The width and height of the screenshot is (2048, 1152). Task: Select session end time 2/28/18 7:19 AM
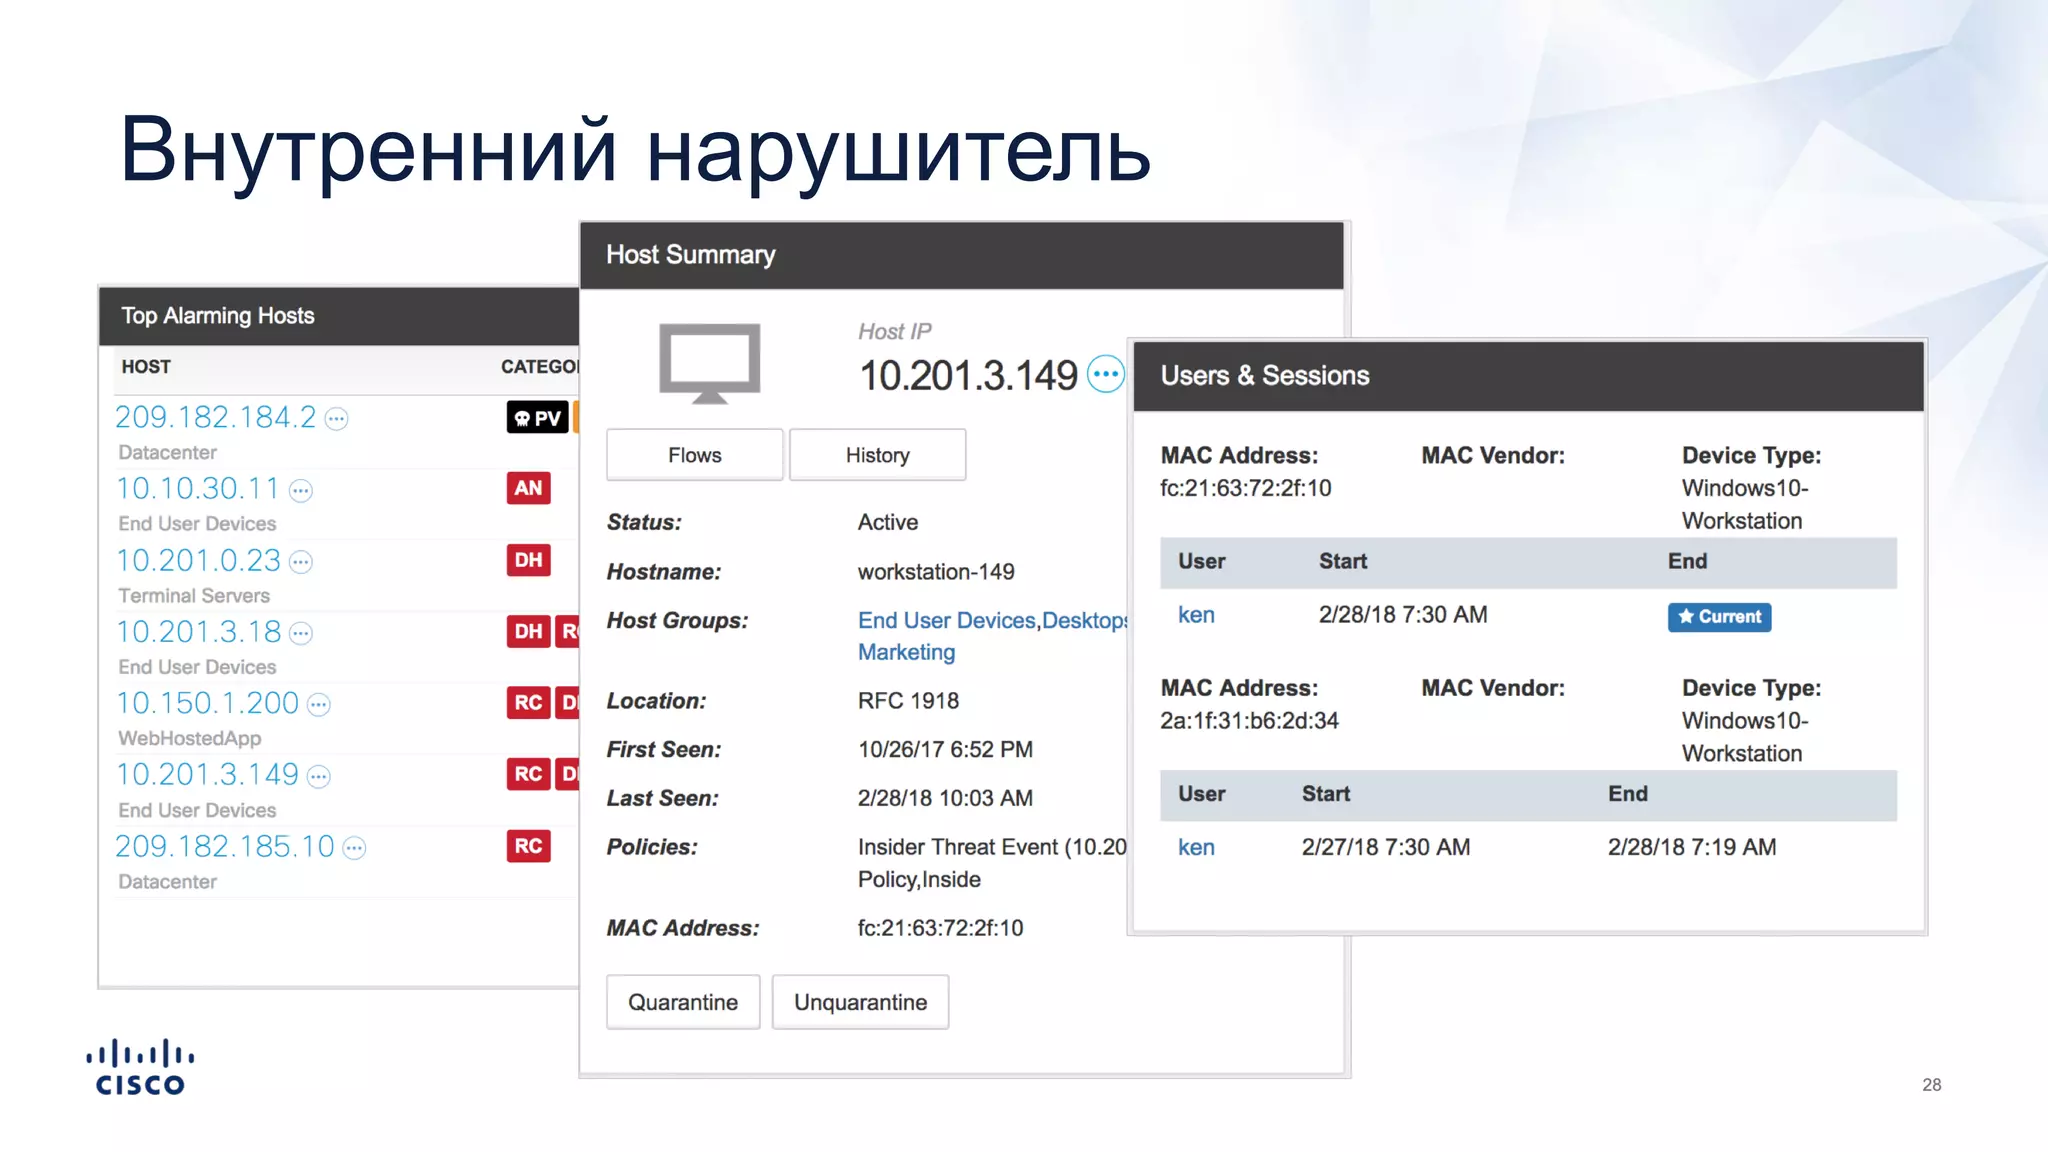(1692, 847)
